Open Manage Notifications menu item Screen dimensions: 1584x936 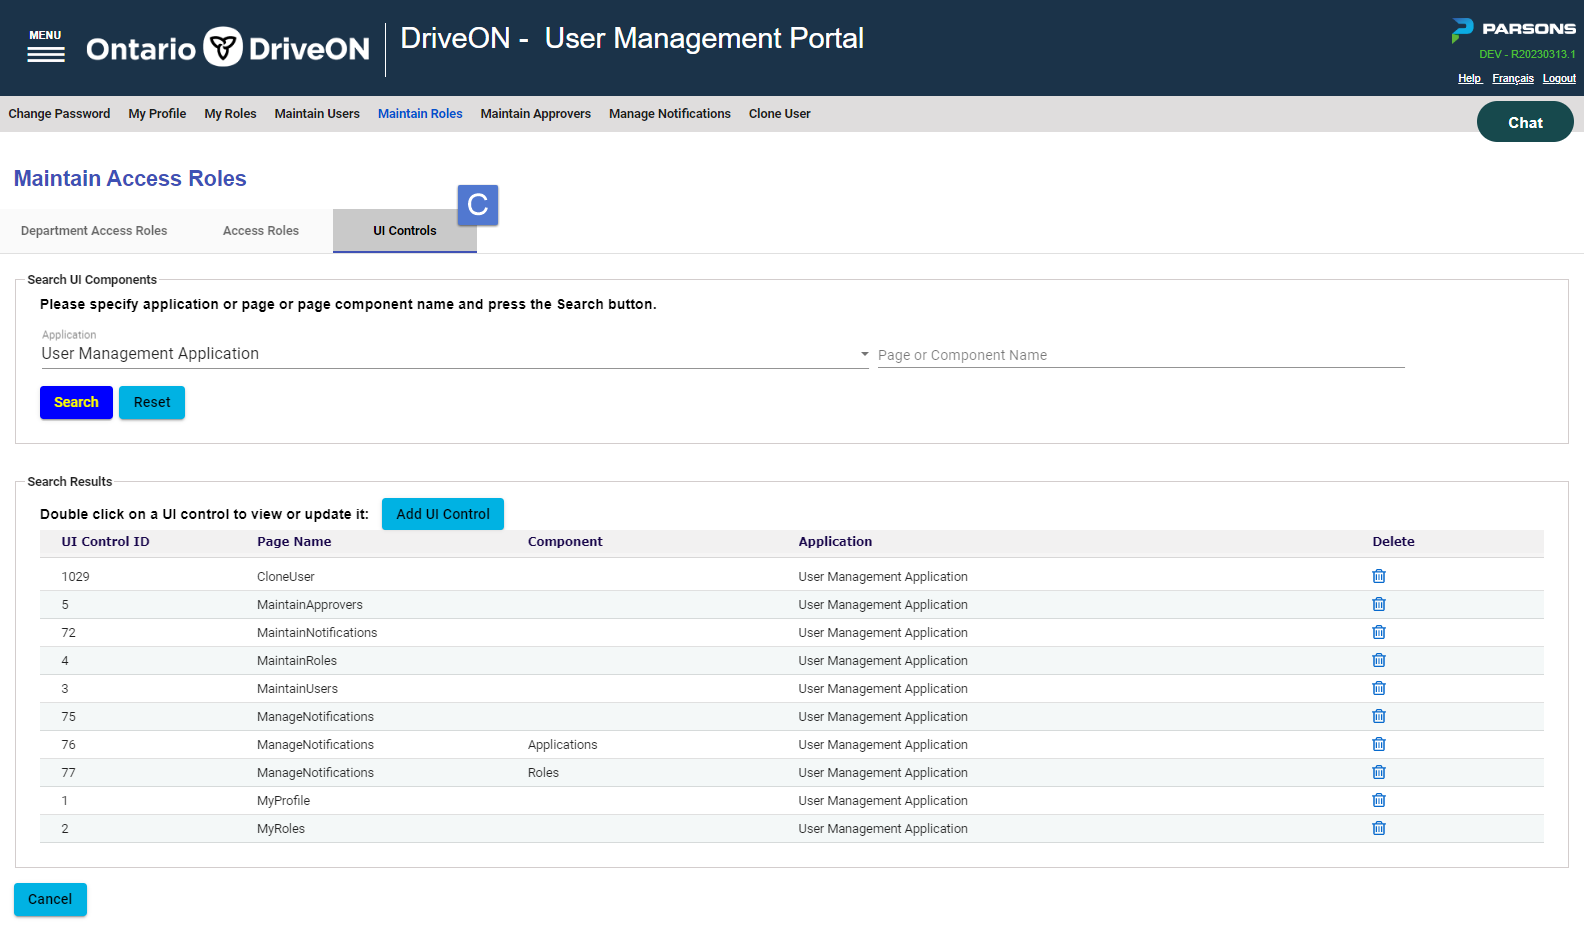670,114
